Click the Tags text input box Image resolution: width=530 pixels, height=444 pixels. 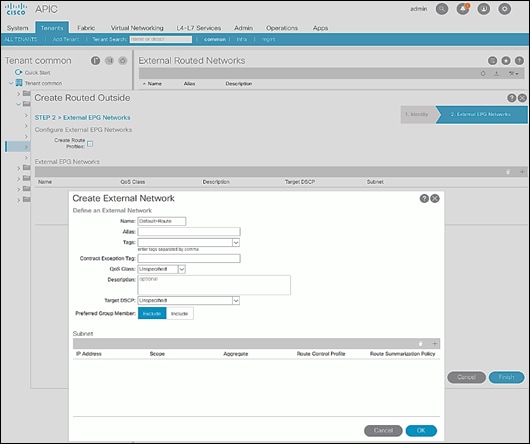point(185,243)
